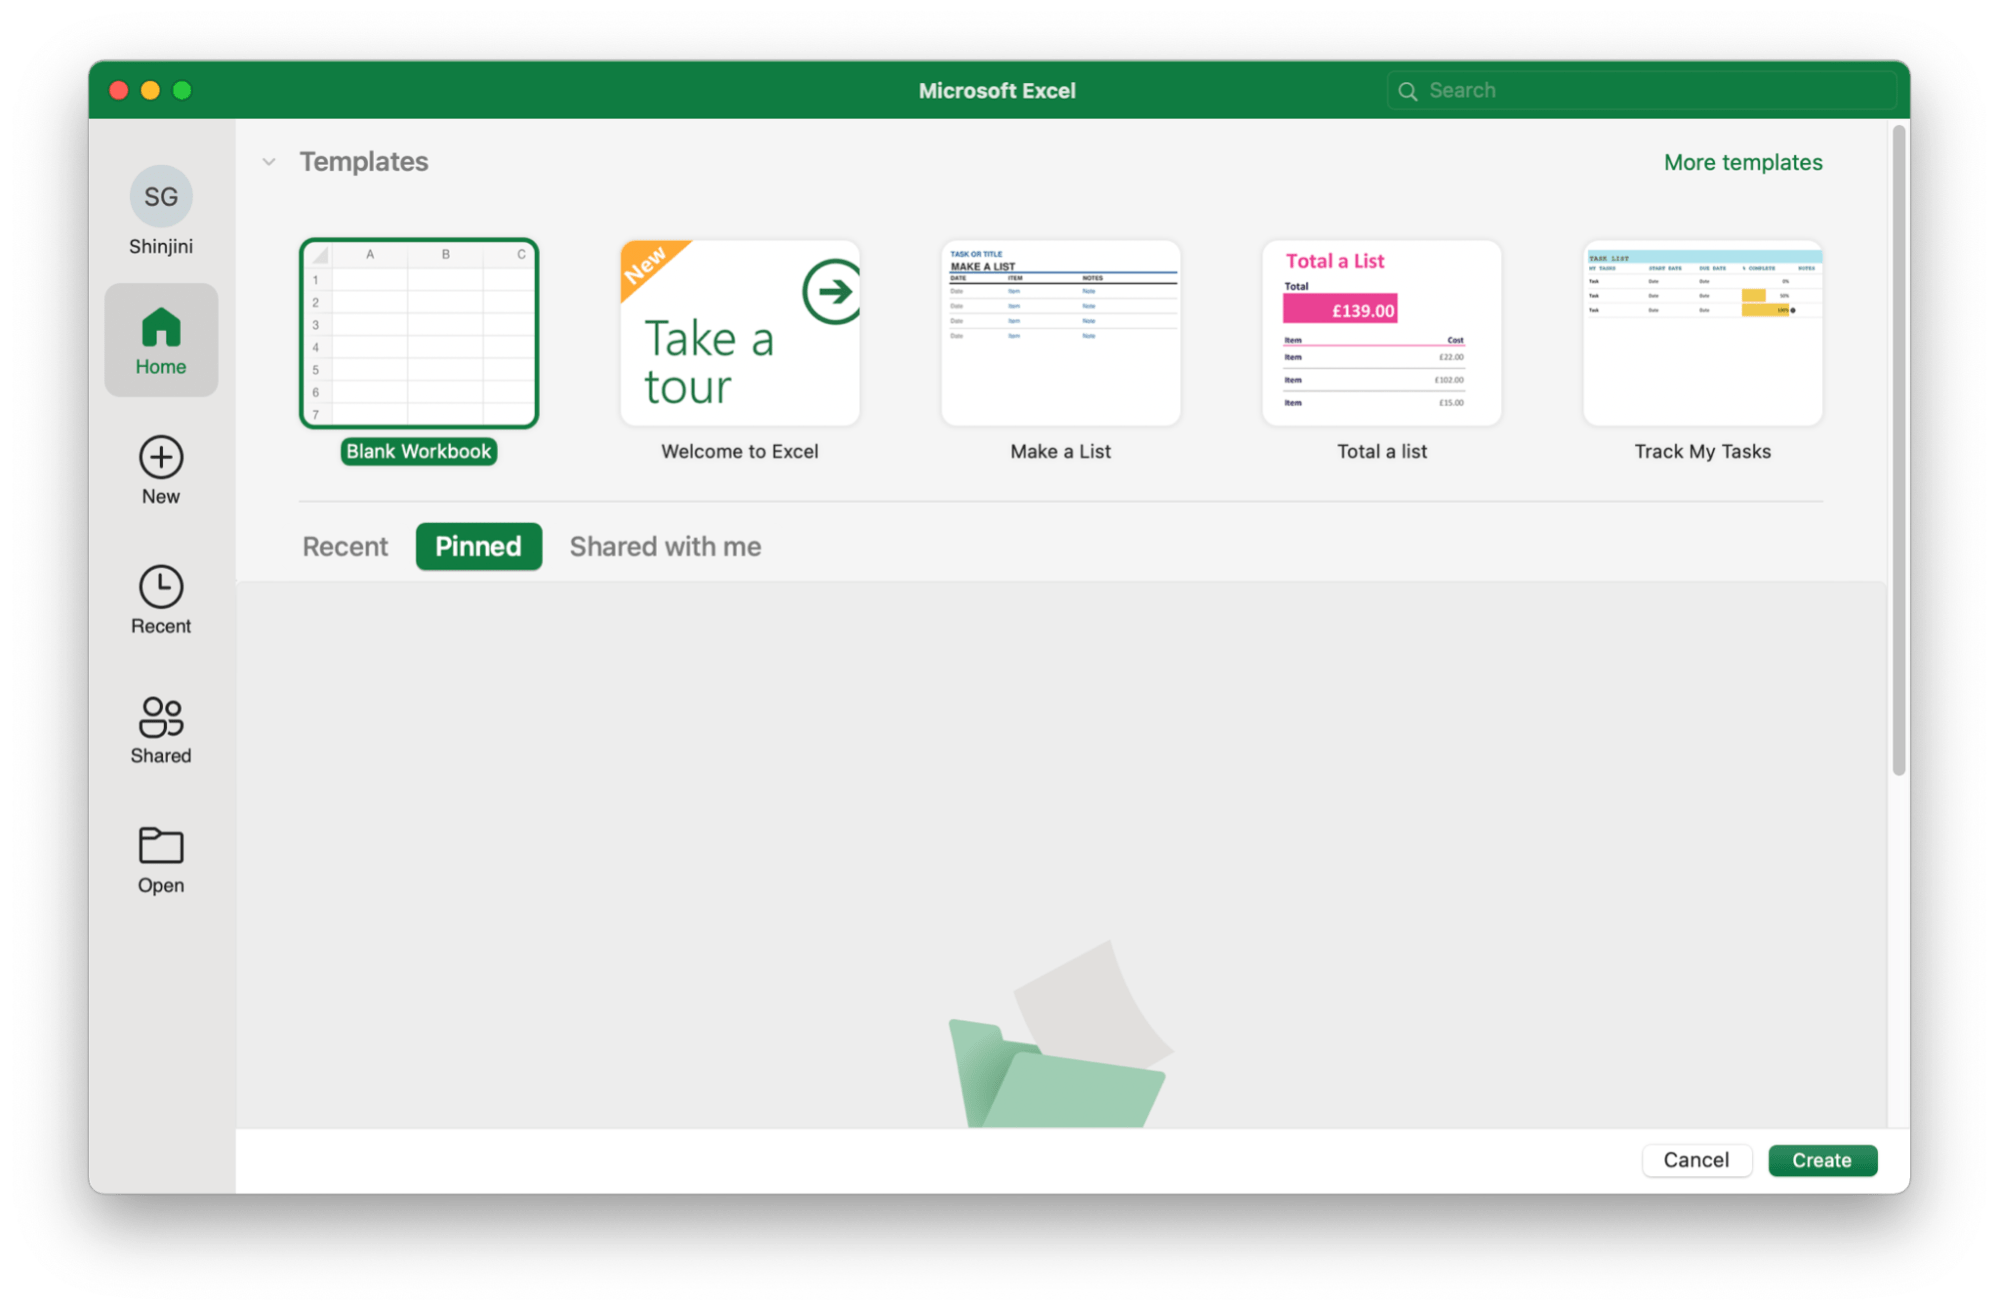The height and width of the screenshot is (1311, 1999).
Task: Select the Pinned tab
Action: [478, 547]
